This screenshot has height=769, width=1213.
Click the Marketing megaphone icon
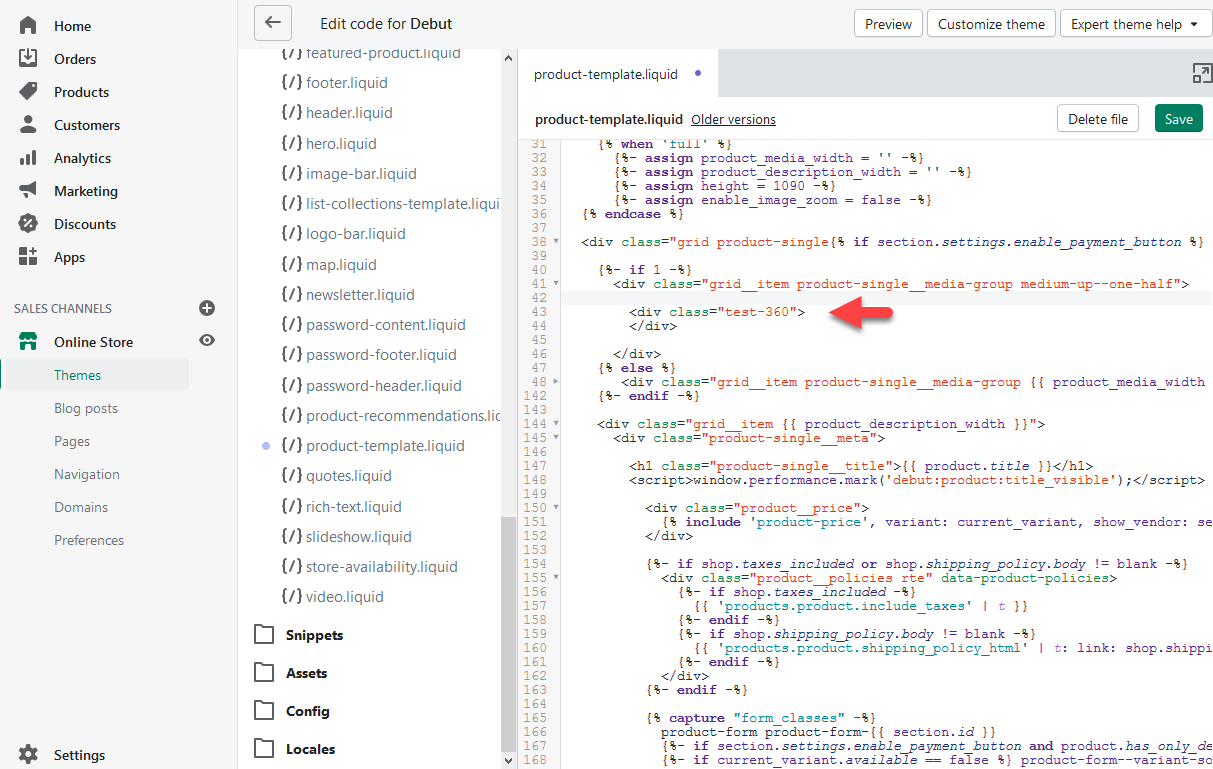tap(28, 190)
